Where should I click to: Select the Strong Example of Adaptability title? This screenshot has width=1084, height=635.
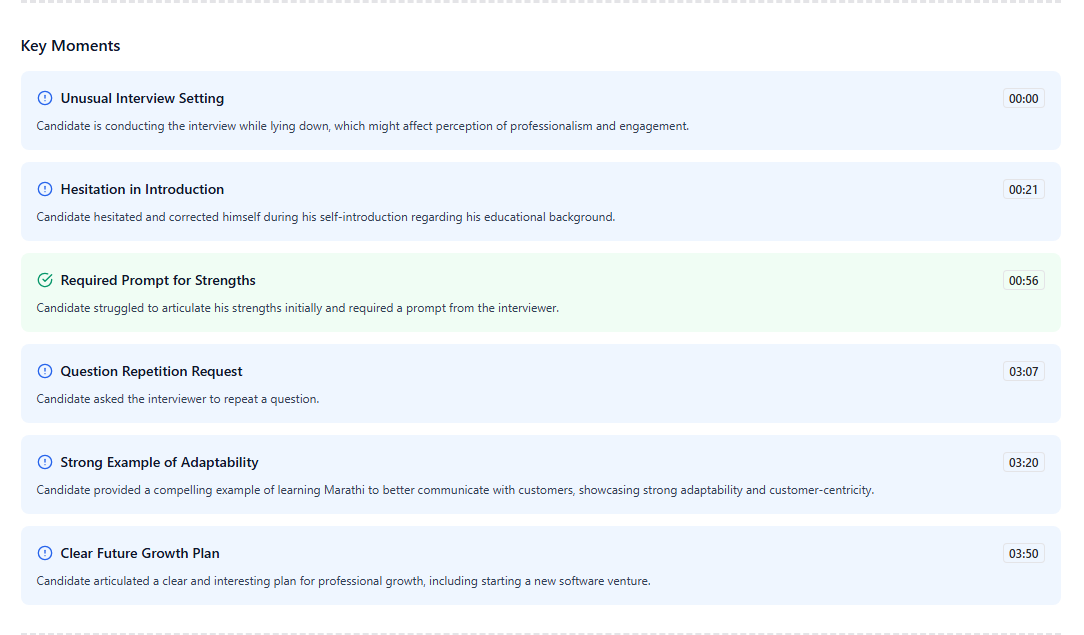coord(159,462)
